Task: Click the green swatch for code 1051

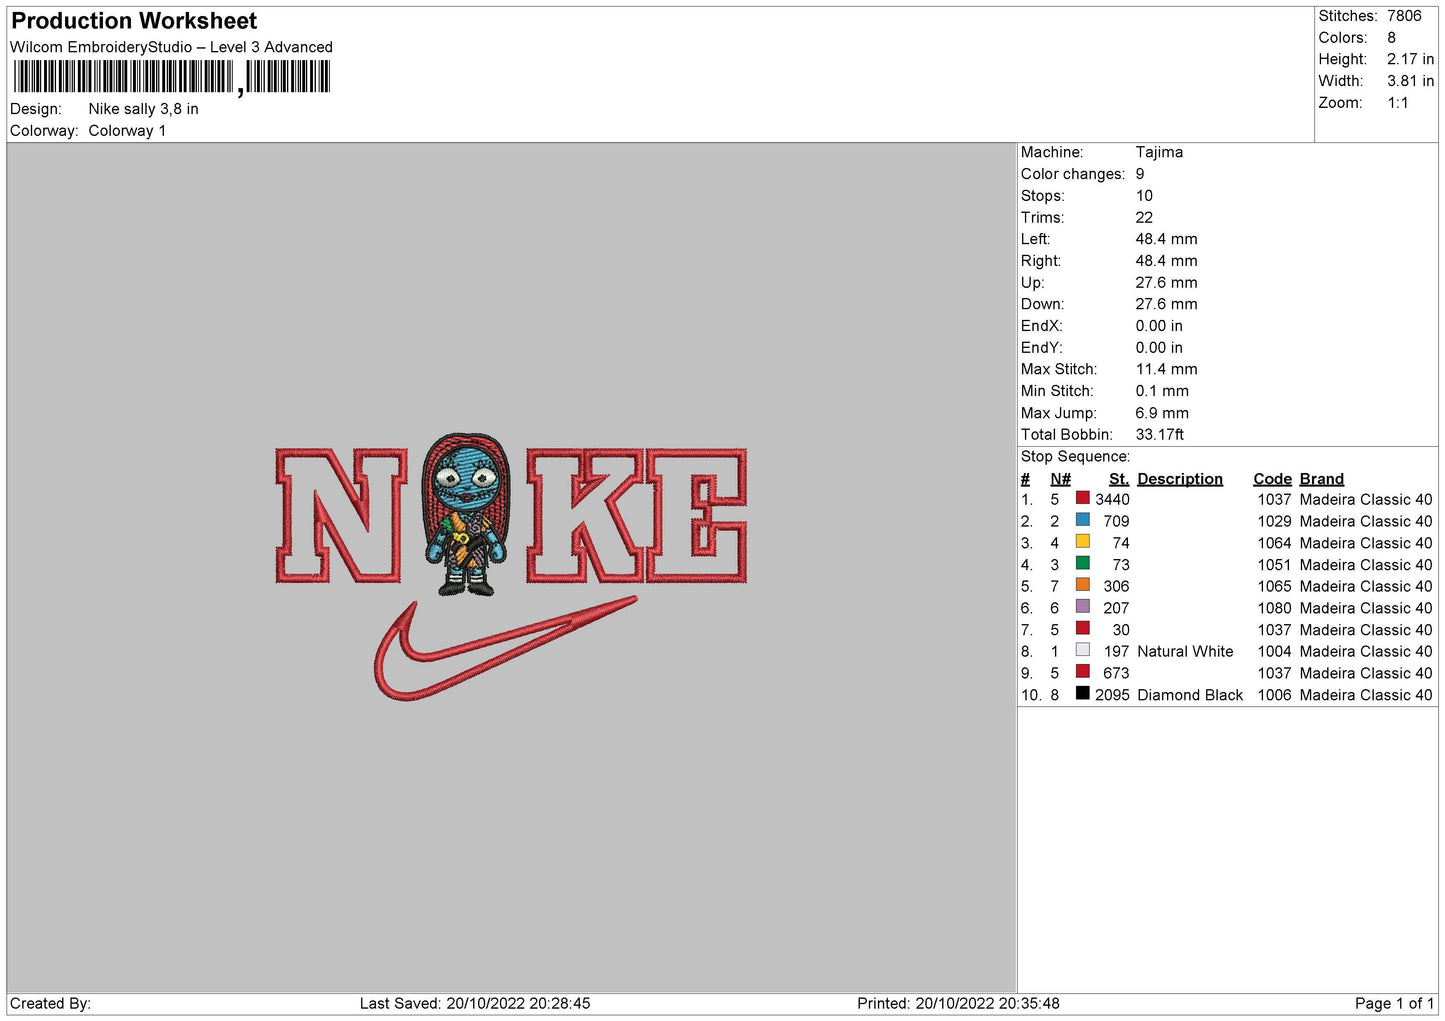Action: [1082, 563]
